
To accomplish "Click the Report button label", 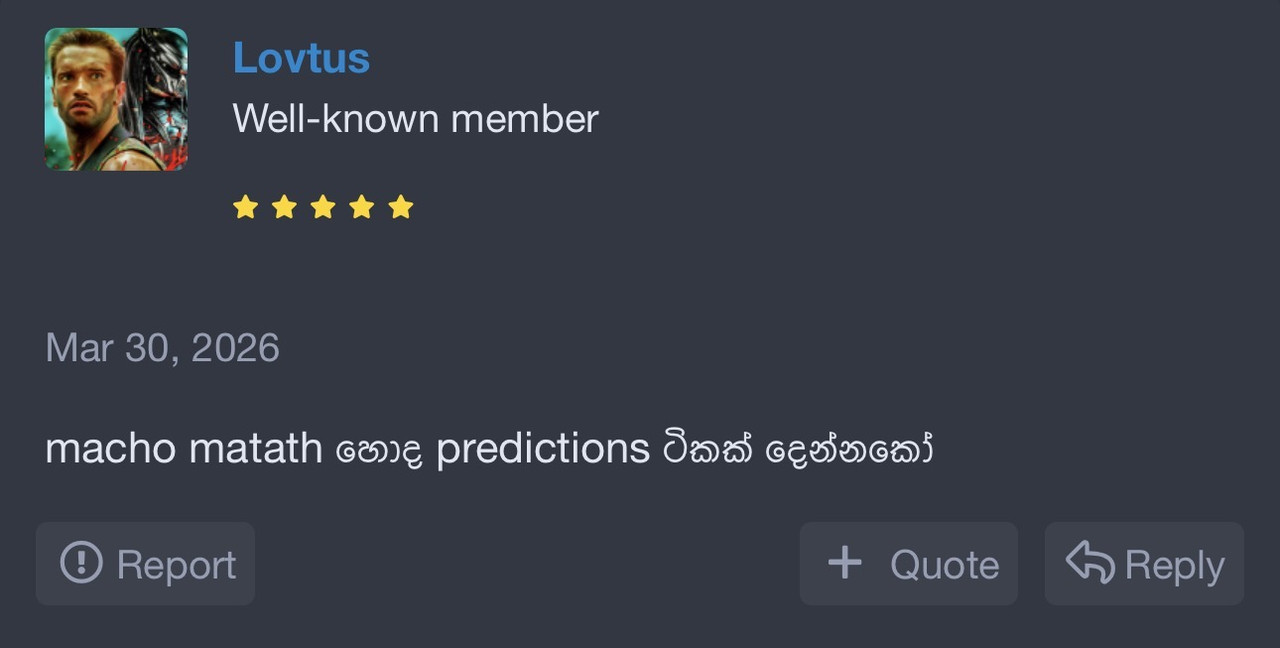I will click(176, 565).
